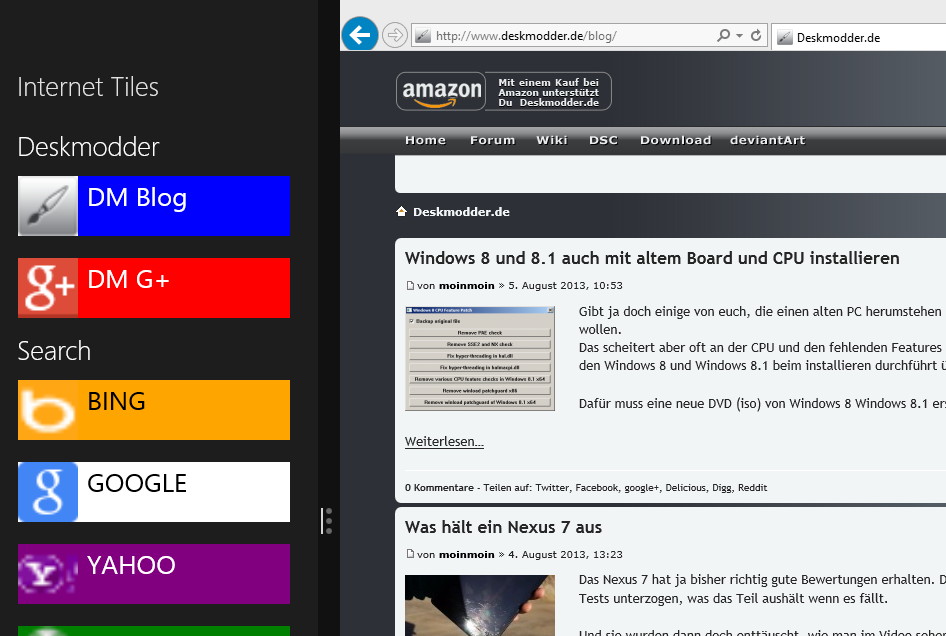
Task: Open the GOOGLE search tile
Action: [154, 492]
